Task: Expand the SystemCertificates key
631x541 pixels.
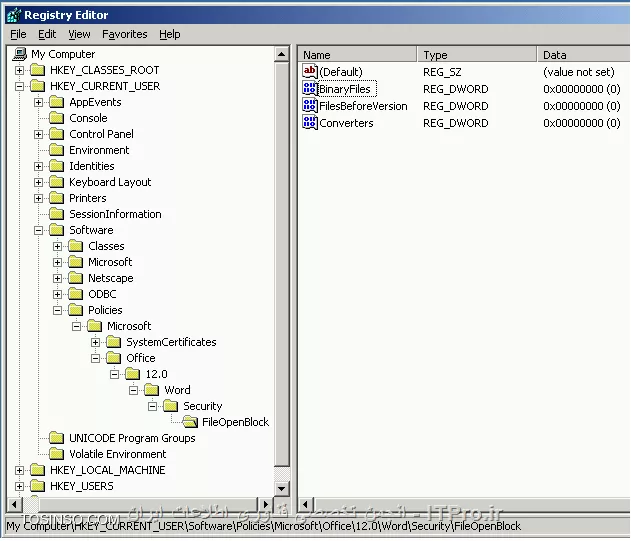Action: point(95,343)
